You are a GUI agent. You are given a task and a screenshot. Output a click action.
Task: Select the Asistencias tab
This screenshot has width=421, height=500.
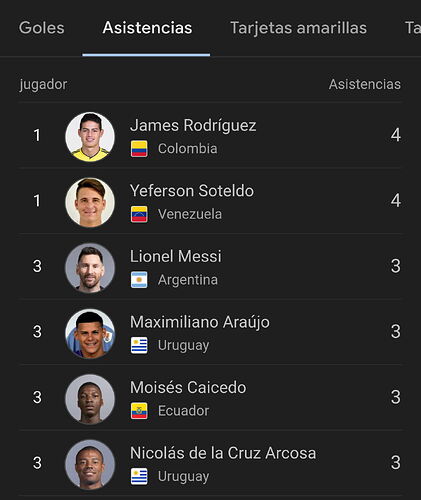click(147, 28)
